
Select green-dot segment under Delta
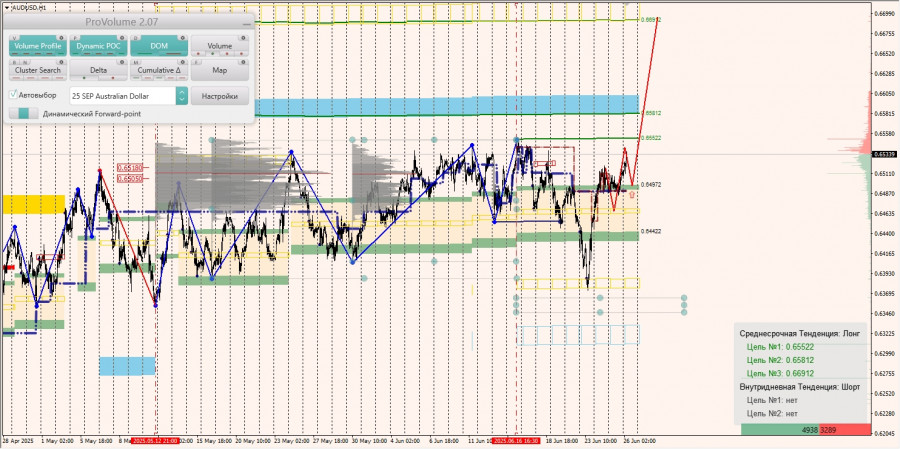(84, 78)
